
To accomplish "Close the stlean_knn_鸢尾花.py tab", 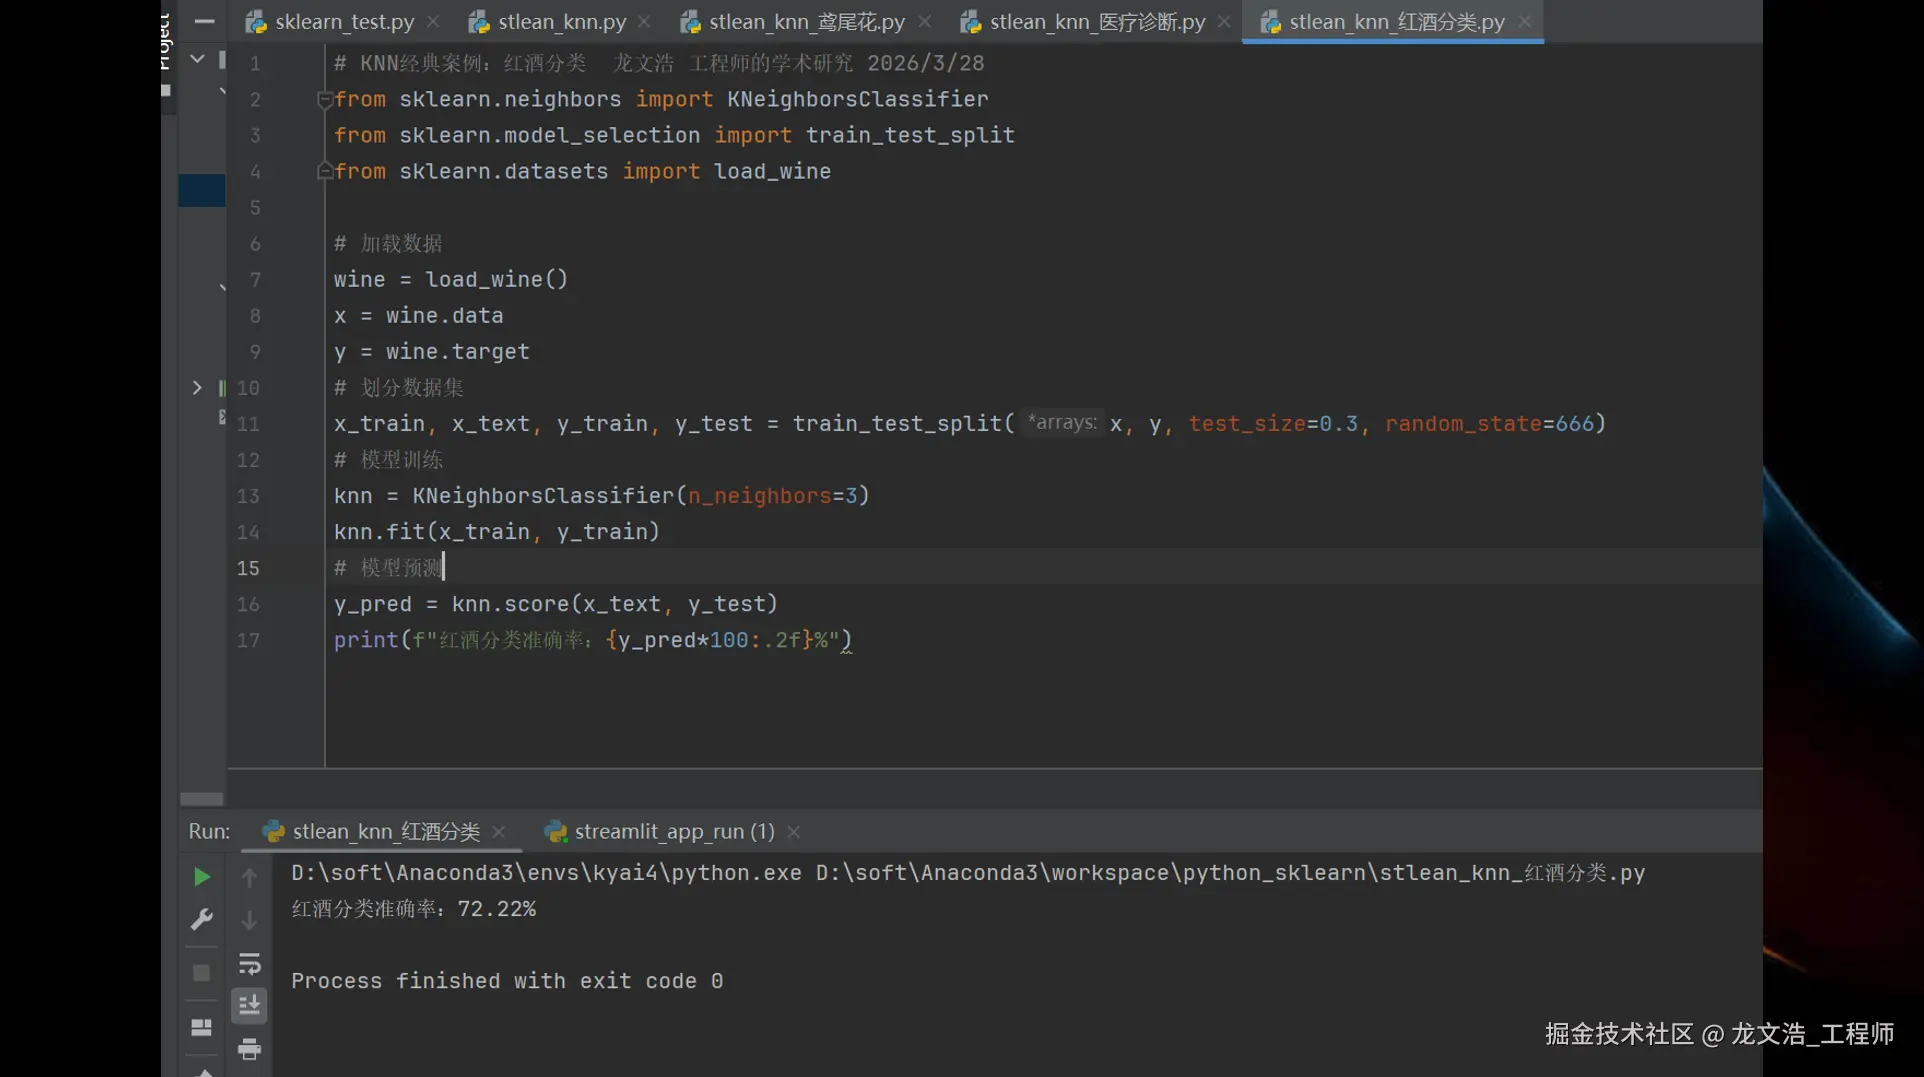I will [925, 21].
